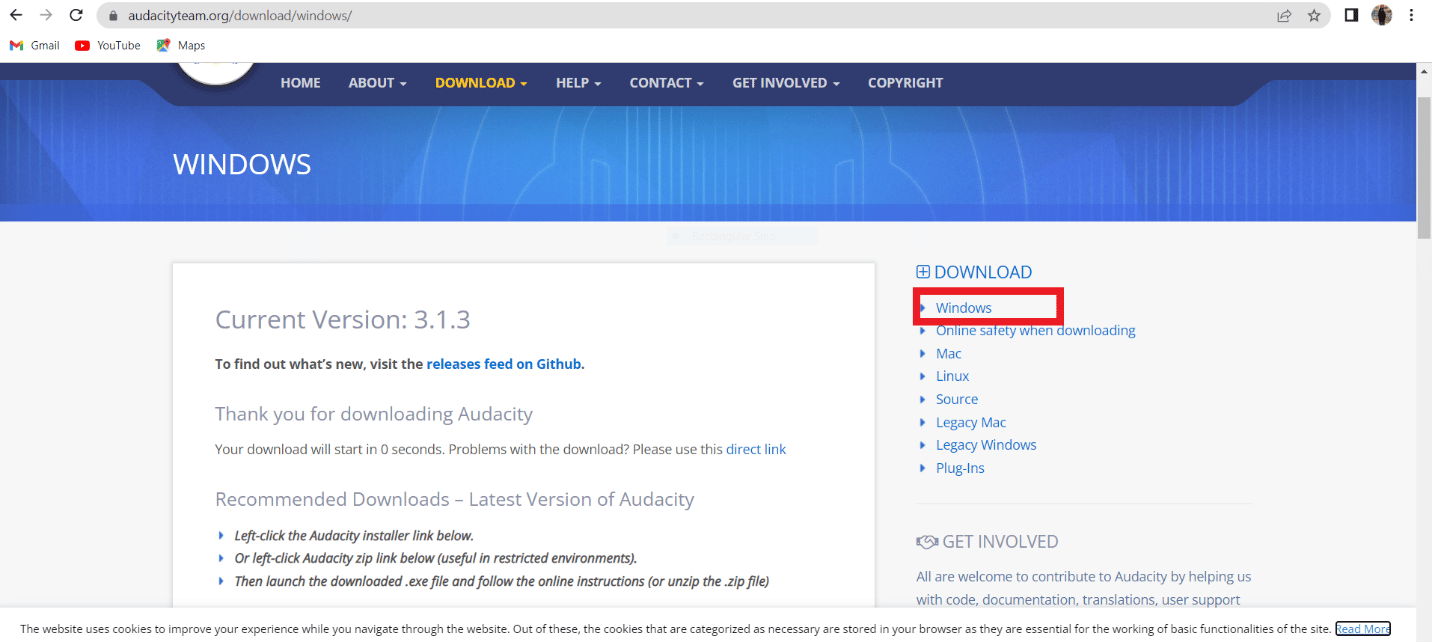Open the Chrome profile avatar
1432x642 pixels.
[1382, 15]
